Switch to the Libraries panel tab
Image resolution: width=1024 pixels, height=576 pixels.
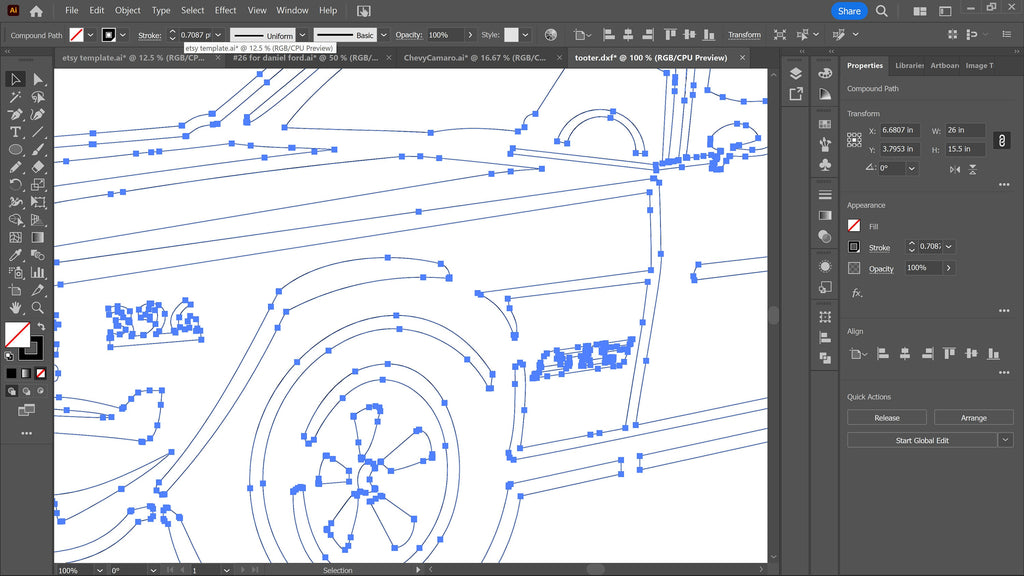click(909, 65)
